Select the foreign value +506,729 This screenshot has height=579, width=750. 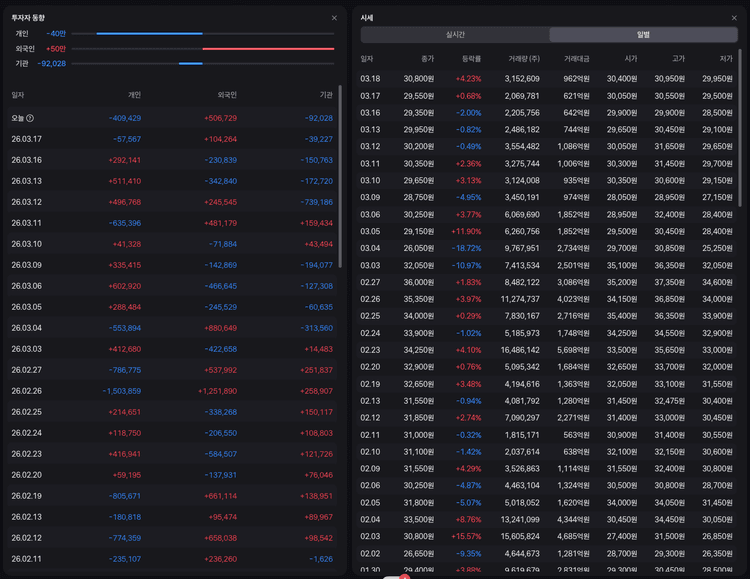221,118
